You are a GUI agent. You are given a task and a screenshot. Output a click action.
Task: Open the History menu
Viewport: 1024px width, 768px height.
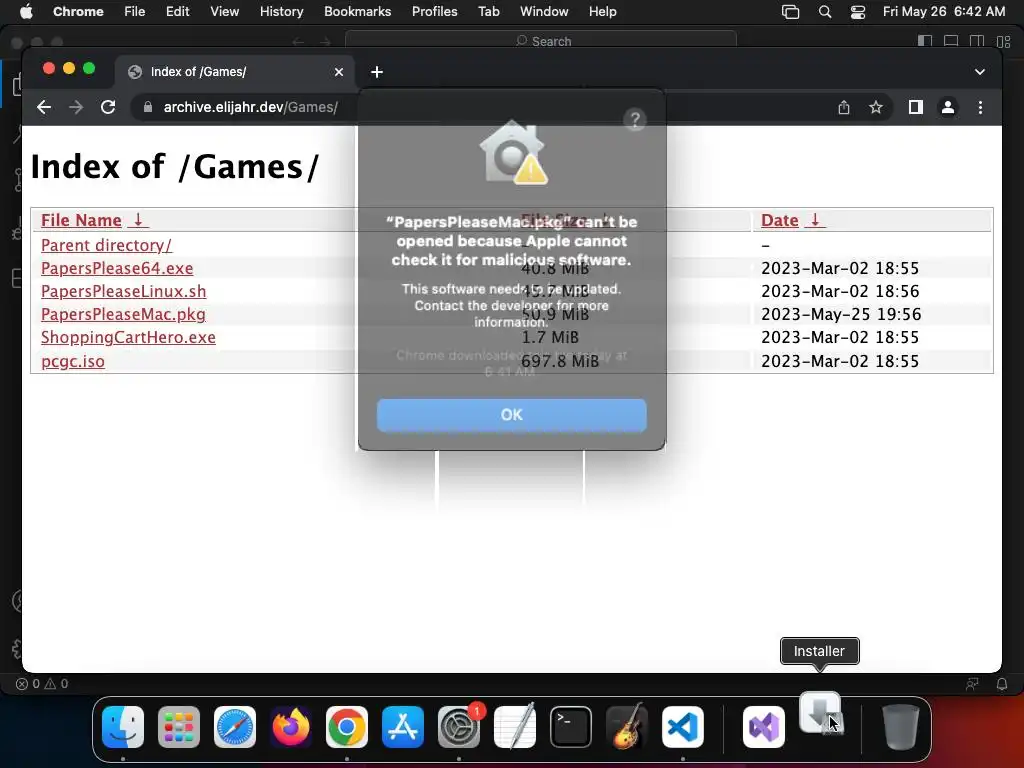281,12
